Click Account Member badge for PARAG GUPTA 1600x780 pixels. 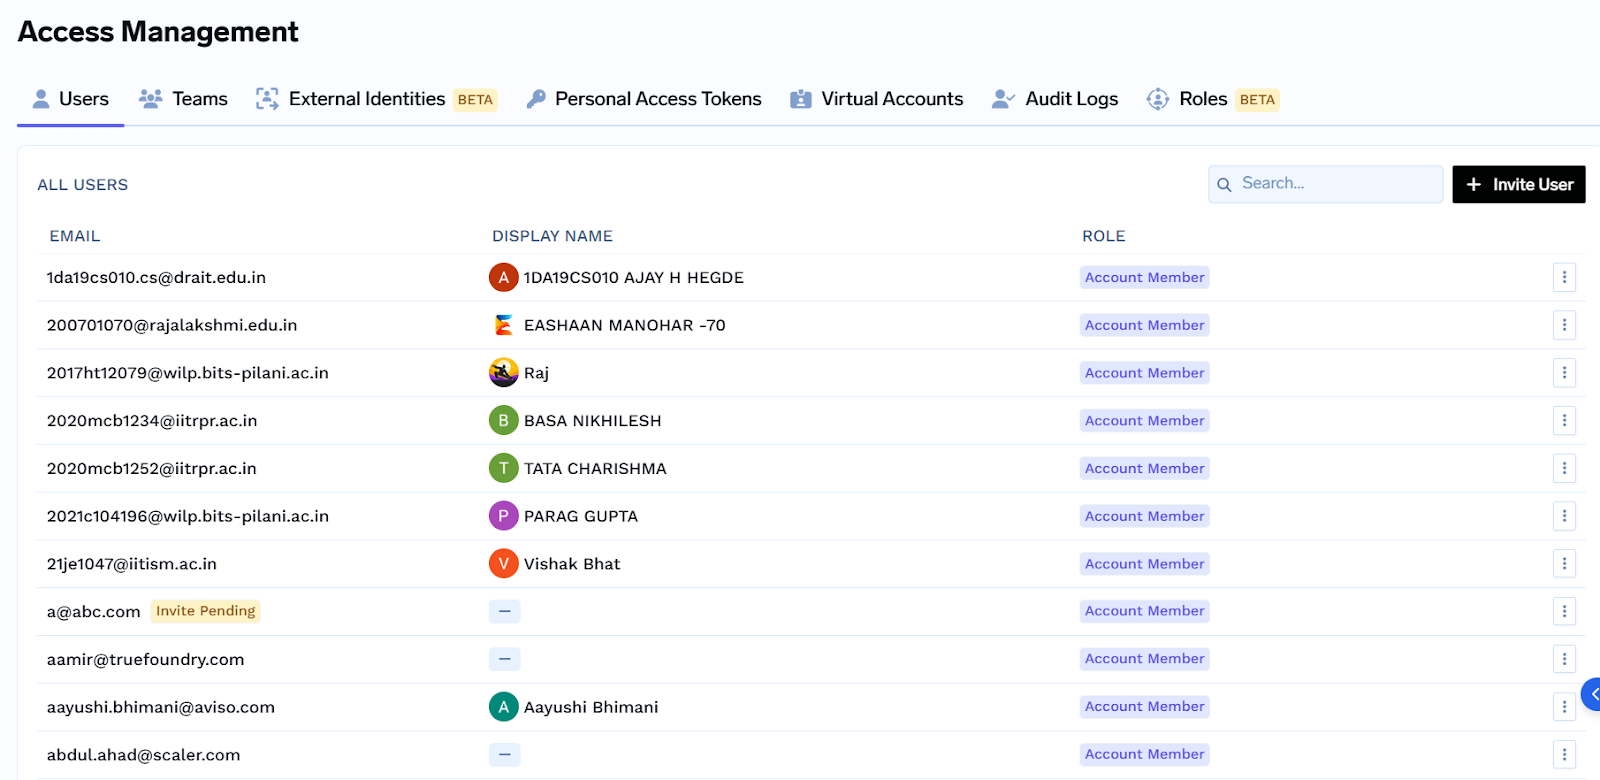1145,516
